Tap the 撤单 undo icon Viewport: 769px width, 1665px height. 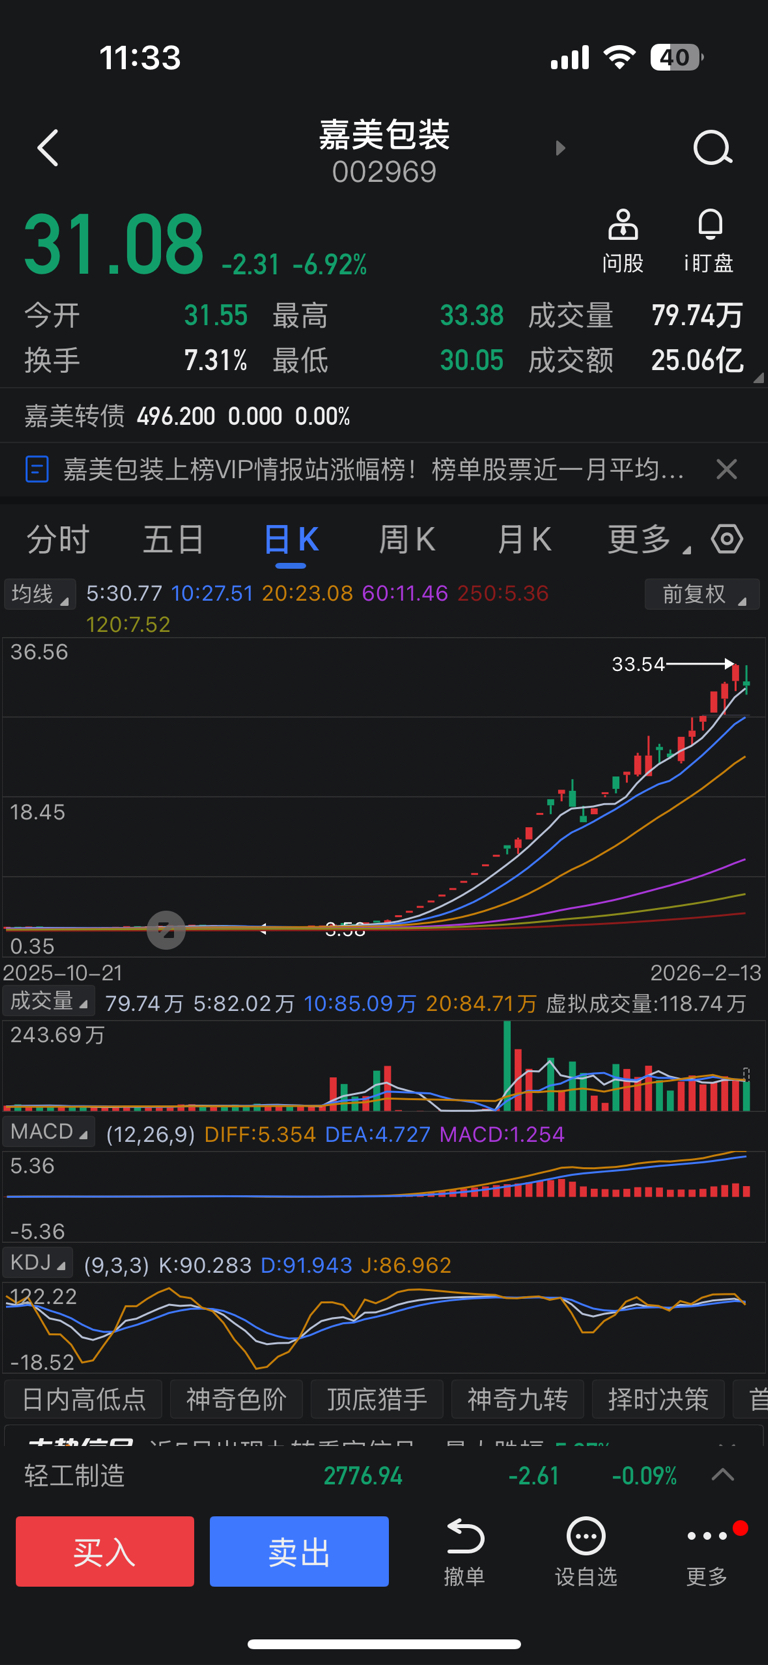pyautogui.click(x=465, y=1536)
